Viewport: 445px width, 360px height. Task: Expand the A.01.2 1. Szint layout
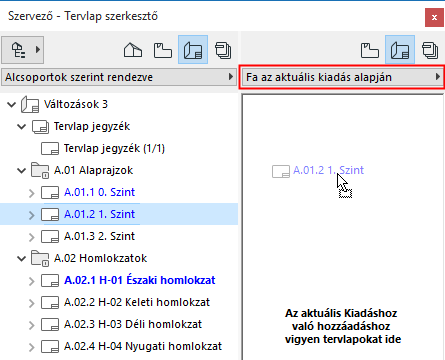pyautogui.click(x=32, y=215)
